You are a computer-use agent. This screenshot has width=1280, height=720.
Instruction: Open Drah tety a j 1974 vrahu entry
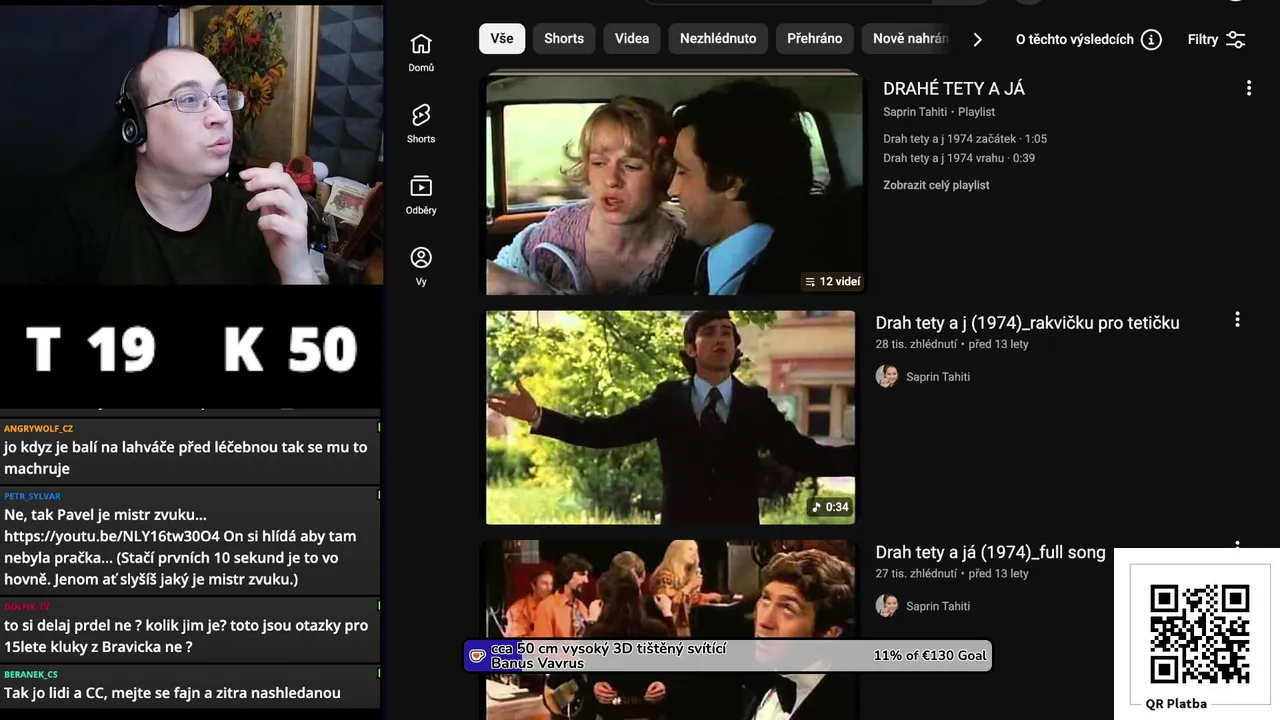(959, 158)
